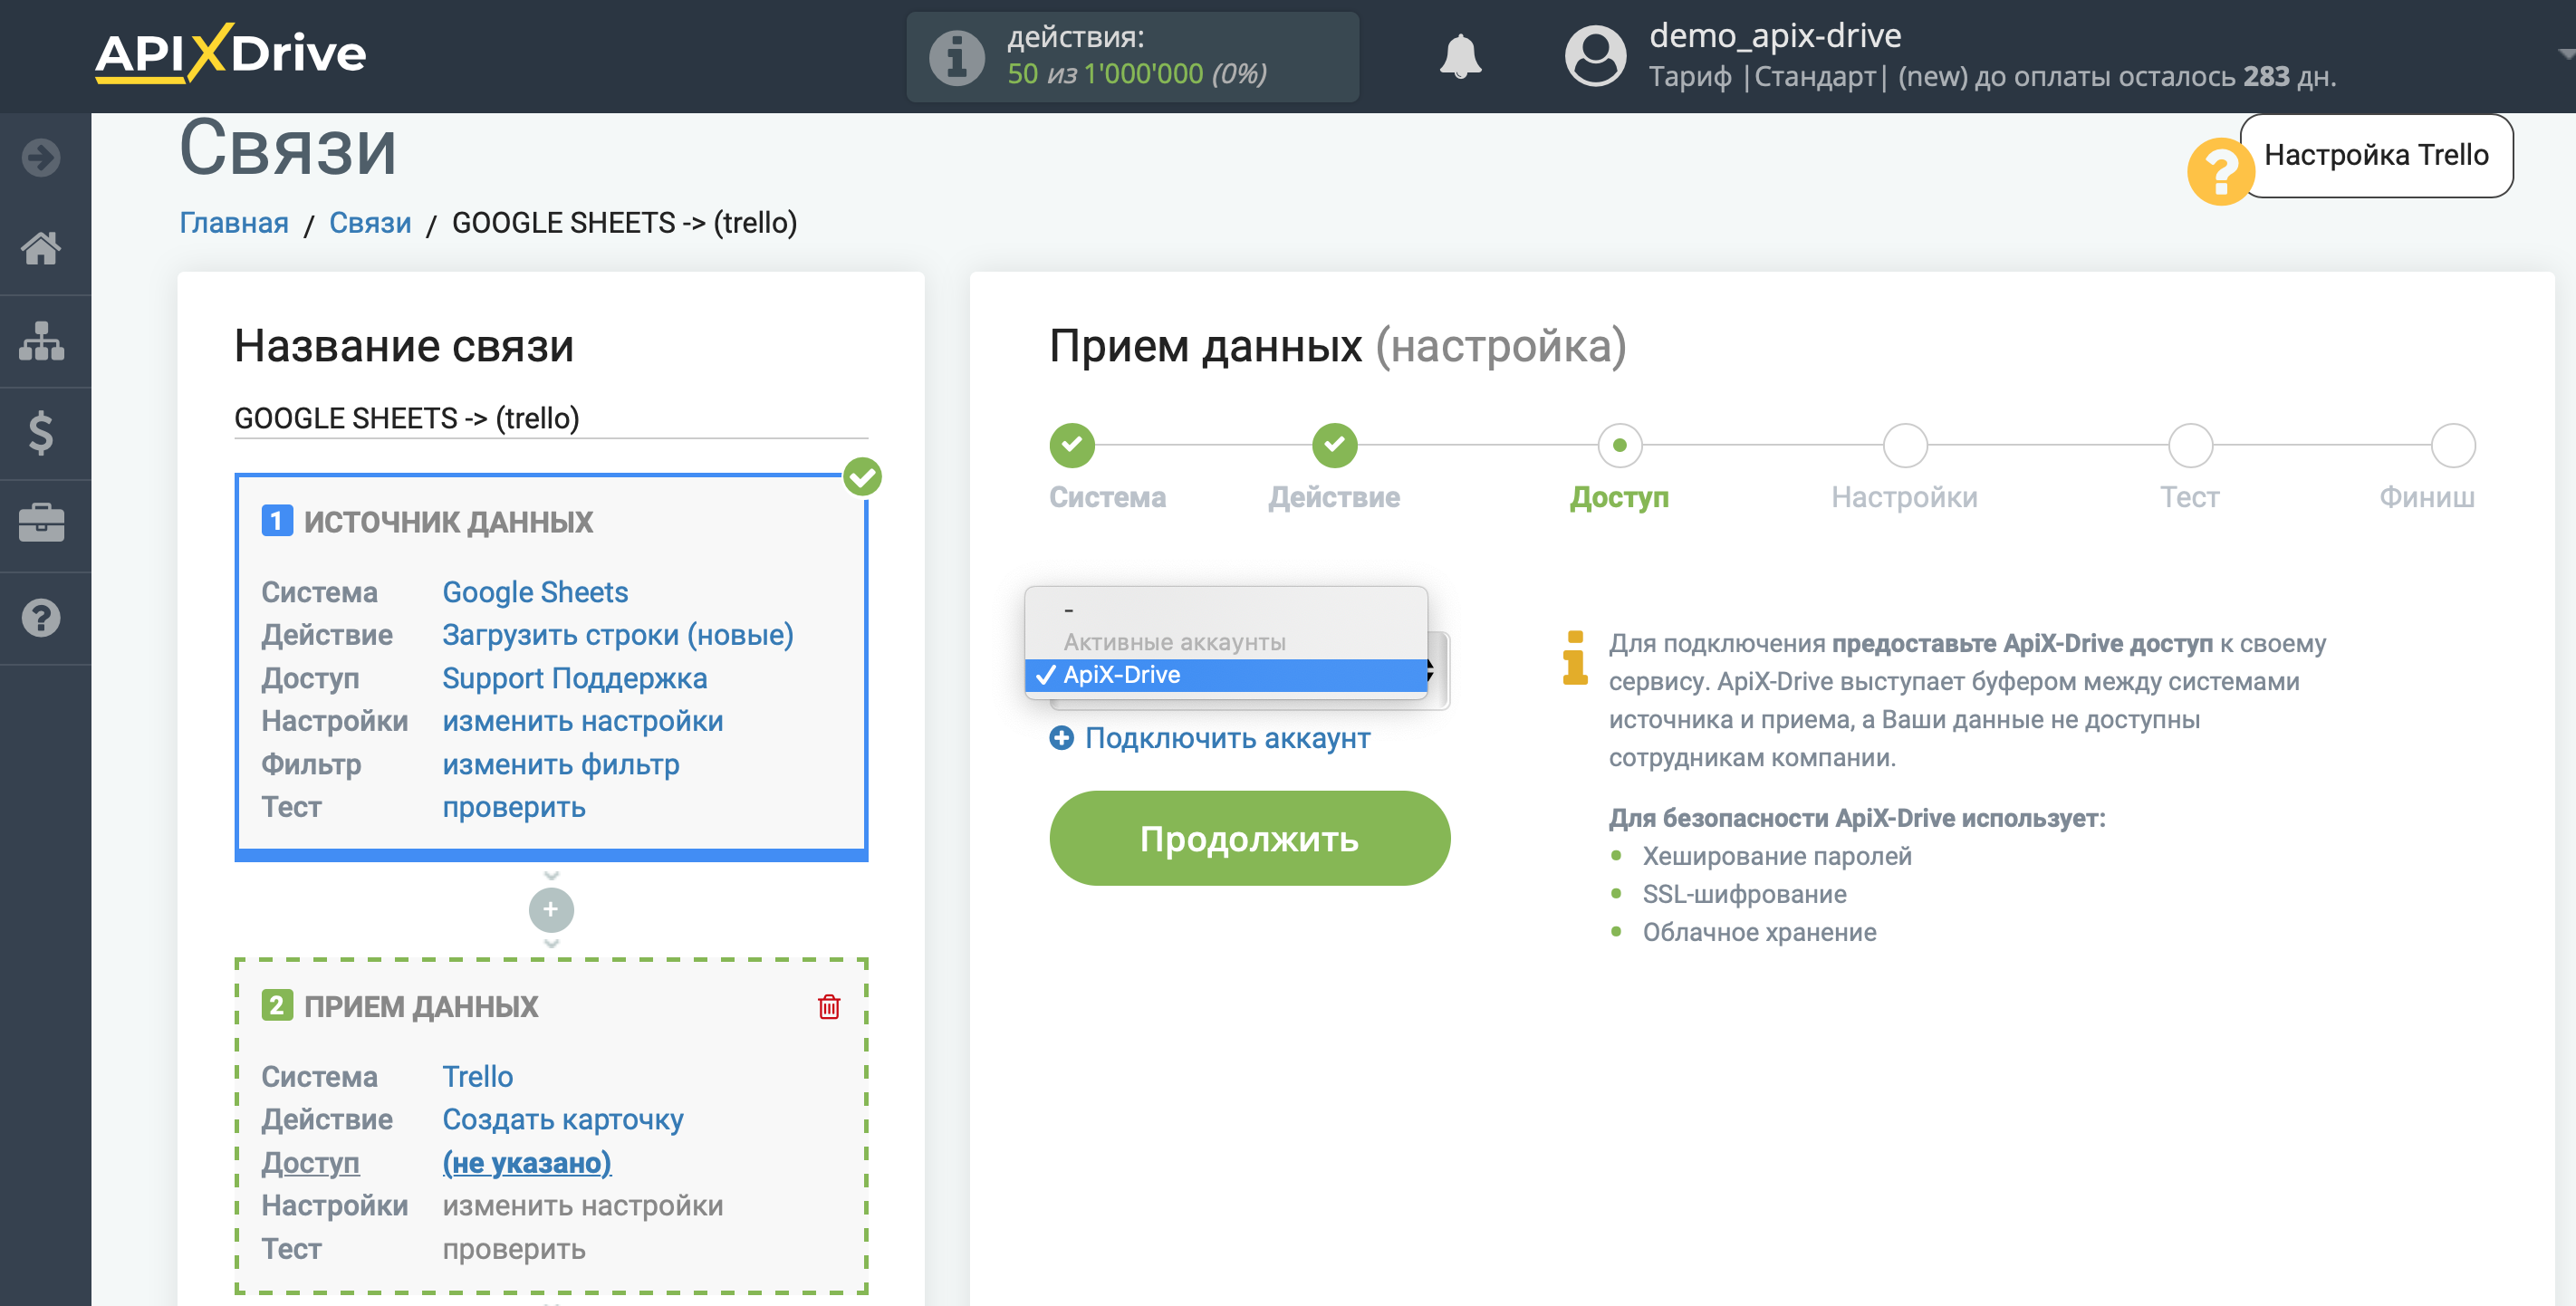Click the Настройка Trello help bubble
This screenshot has width=2576, height=1306.
click(2376, 155)
